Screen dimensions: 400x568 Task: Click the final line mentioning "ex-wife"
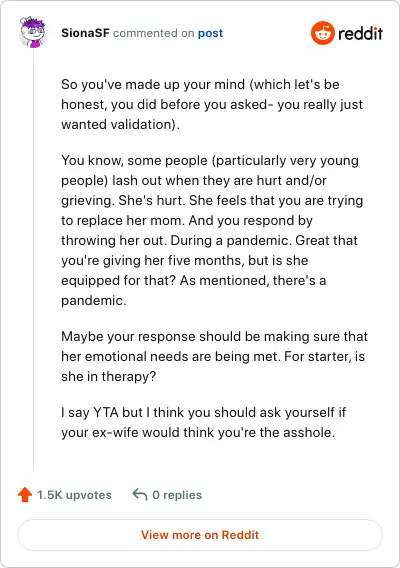pos(198,433)
